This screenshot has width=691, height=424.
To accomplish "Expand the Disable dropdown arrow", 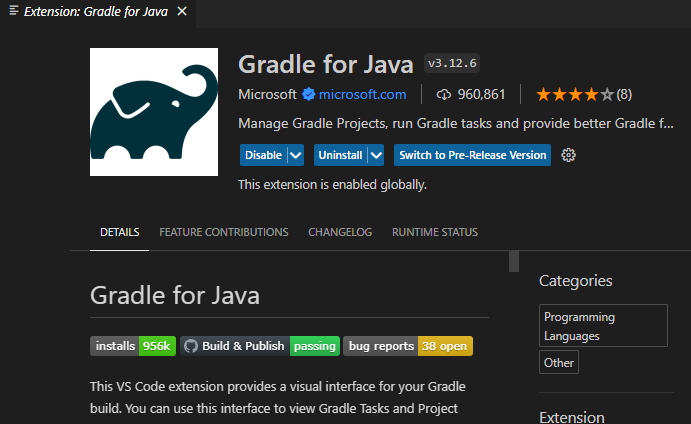I will [296, 155].
